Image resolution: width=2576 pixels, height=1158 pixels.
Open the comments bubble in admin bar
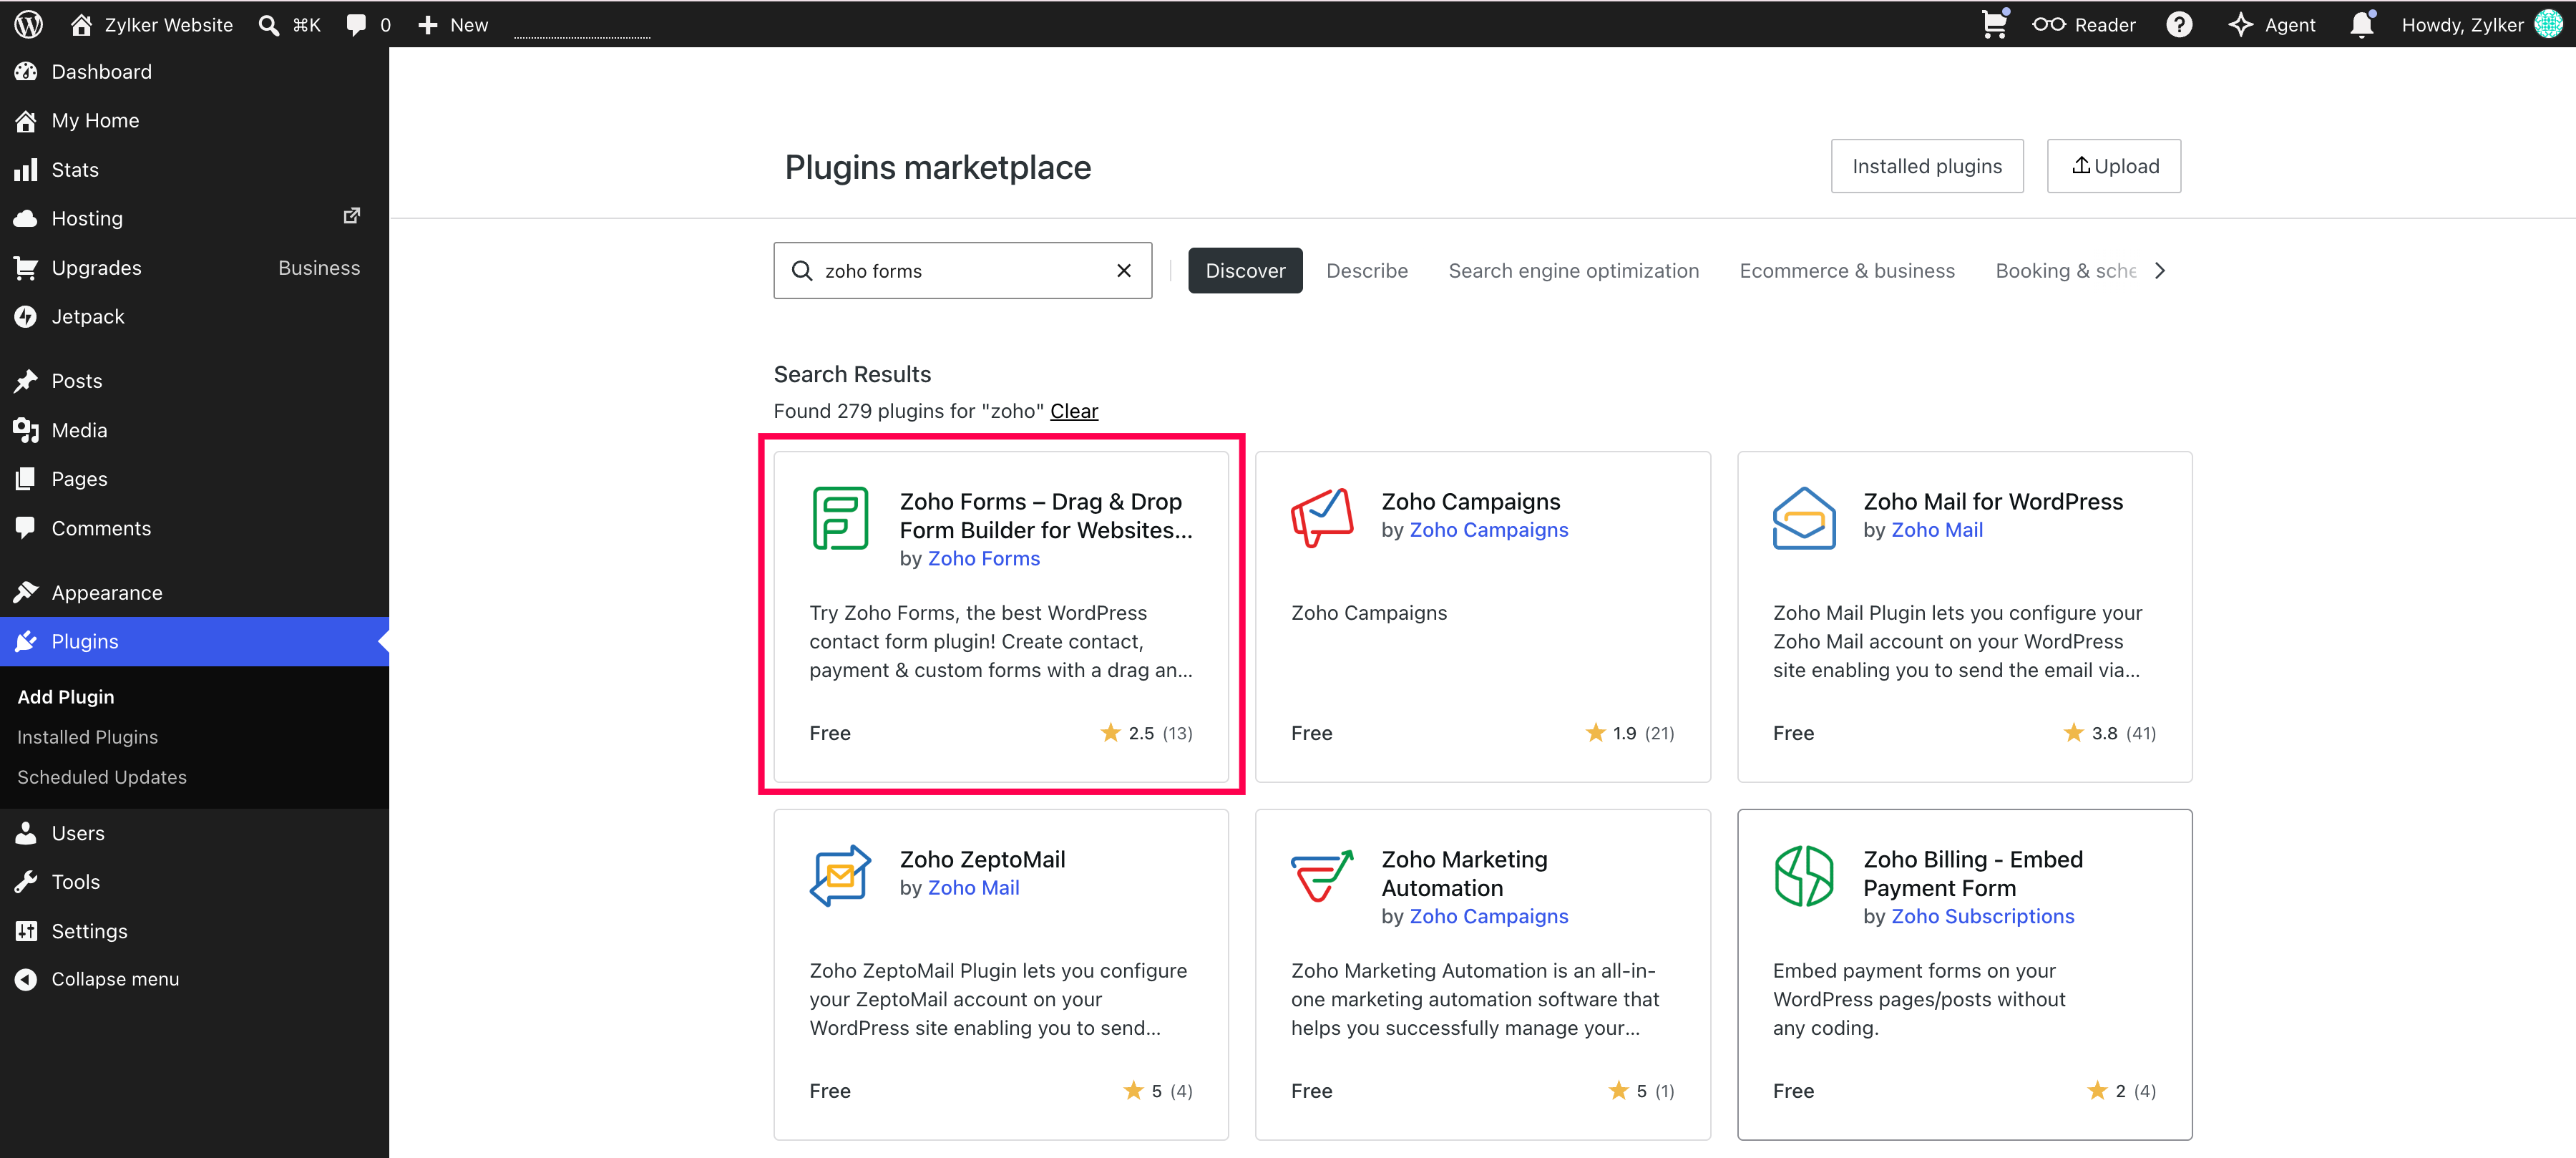click(355, 25)
